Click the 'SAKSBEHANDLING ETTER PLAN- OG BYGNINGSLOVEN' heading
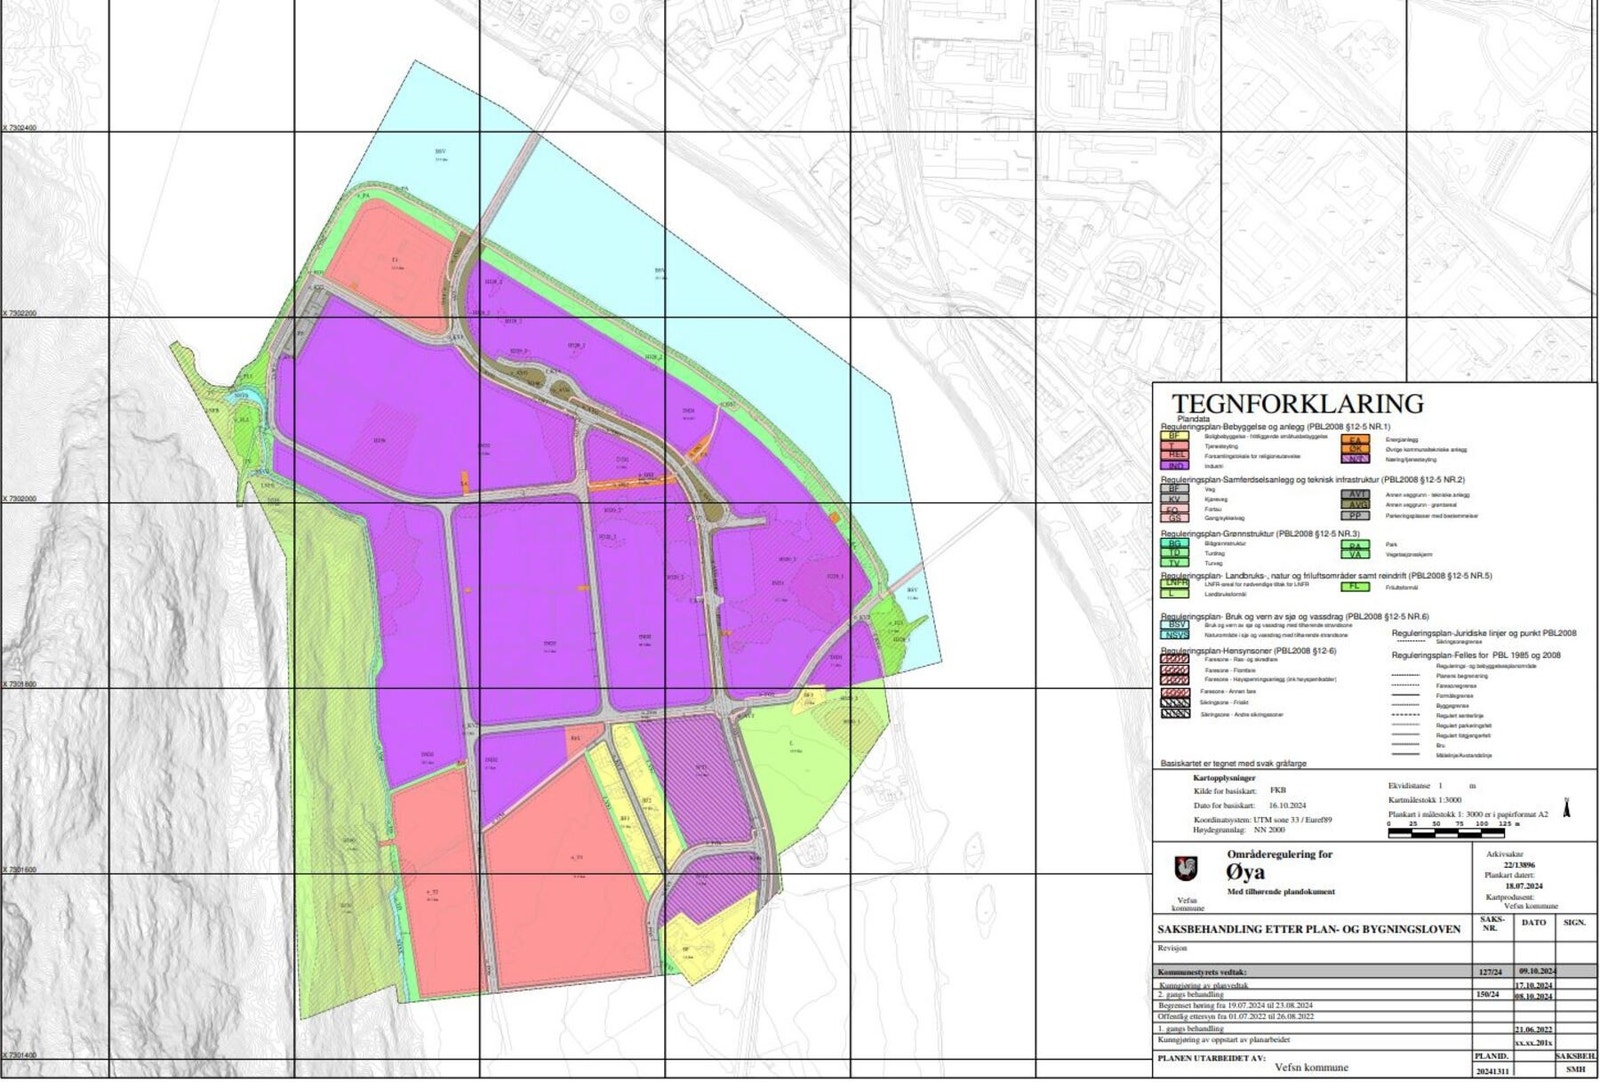Screen dimensions: 1600x1082 (x=1308, y=929)
